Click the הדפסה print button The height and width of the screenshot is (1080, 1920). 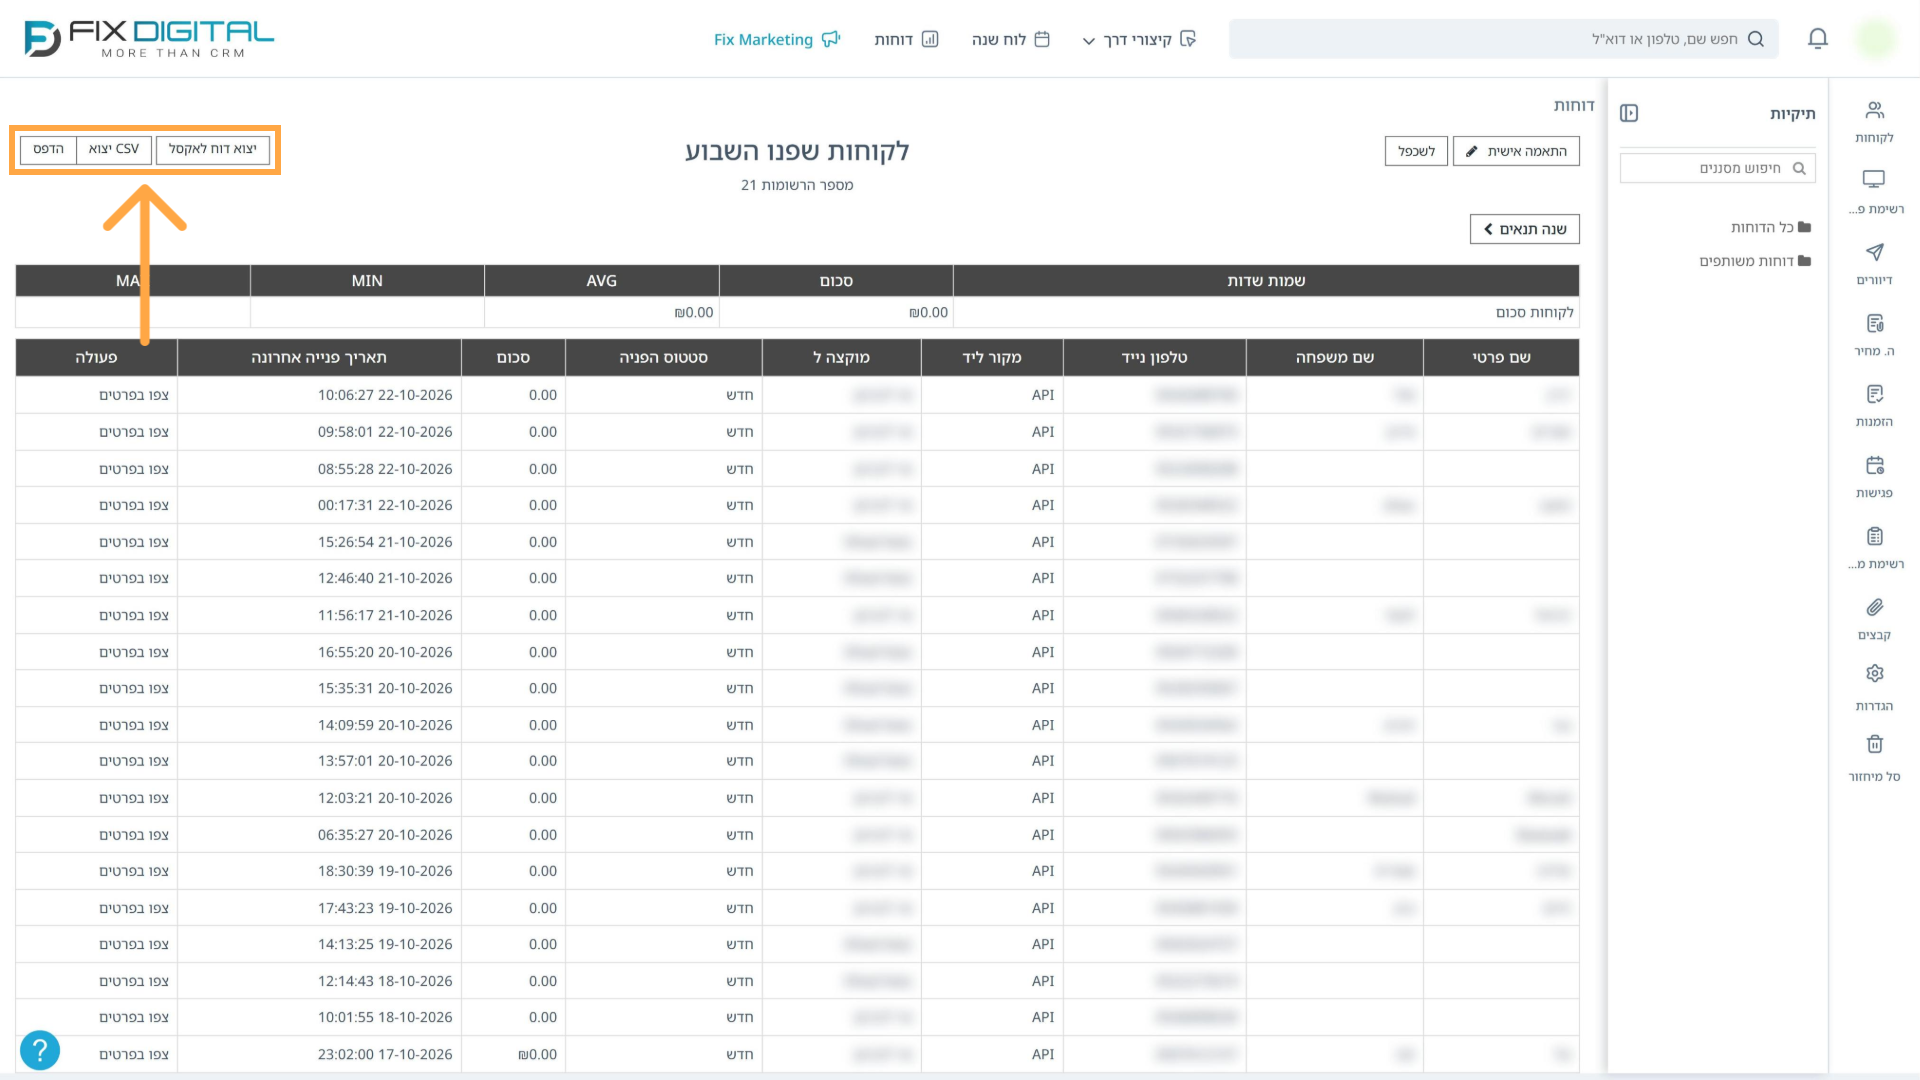48,149
